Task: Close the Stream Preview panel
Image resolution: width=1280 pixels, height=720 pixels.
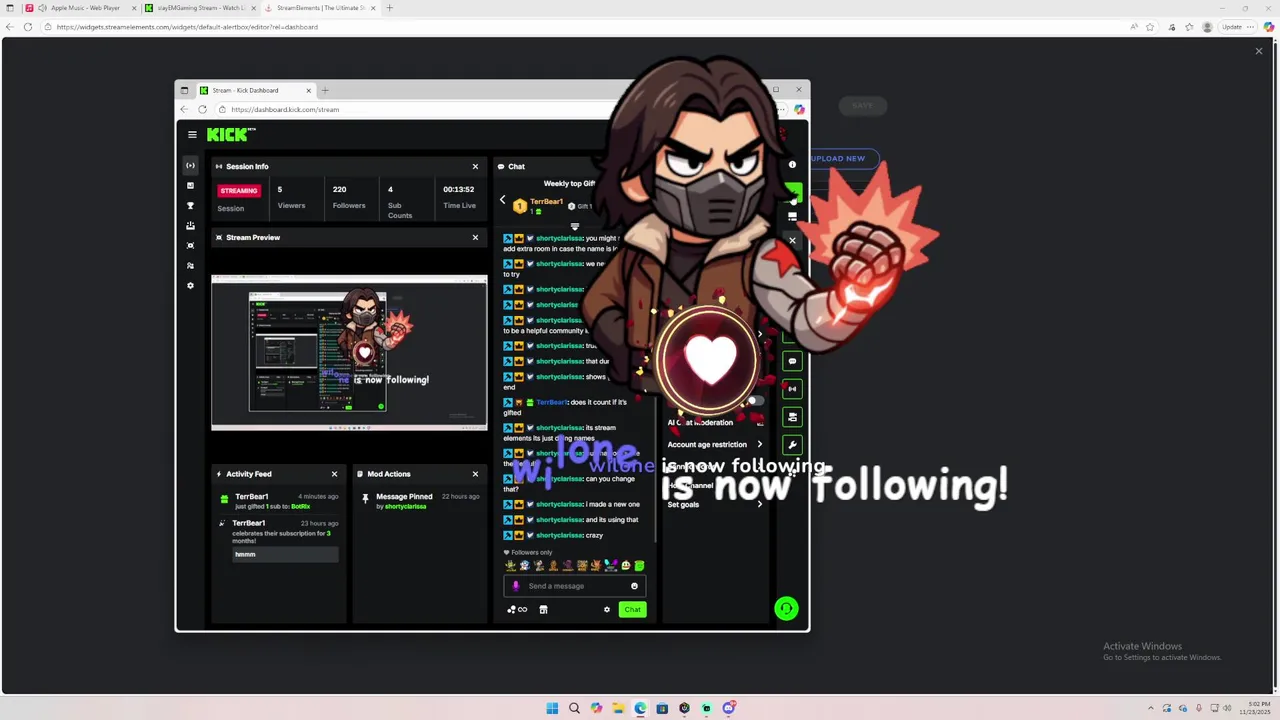Action: click(475, 237)
